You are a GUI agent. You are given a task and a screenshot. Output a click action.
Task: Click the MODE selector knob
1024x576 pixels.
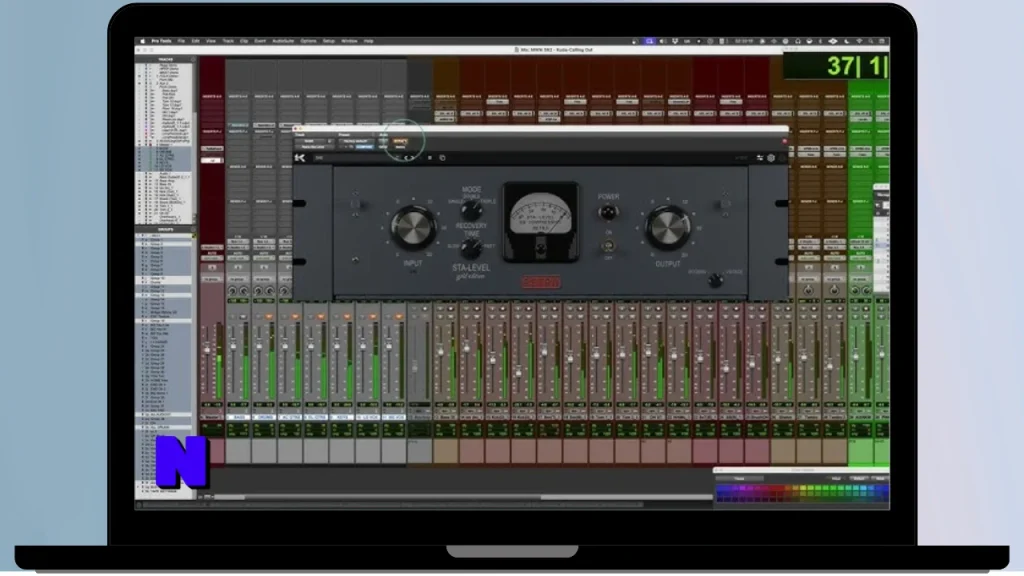point(472,210)
